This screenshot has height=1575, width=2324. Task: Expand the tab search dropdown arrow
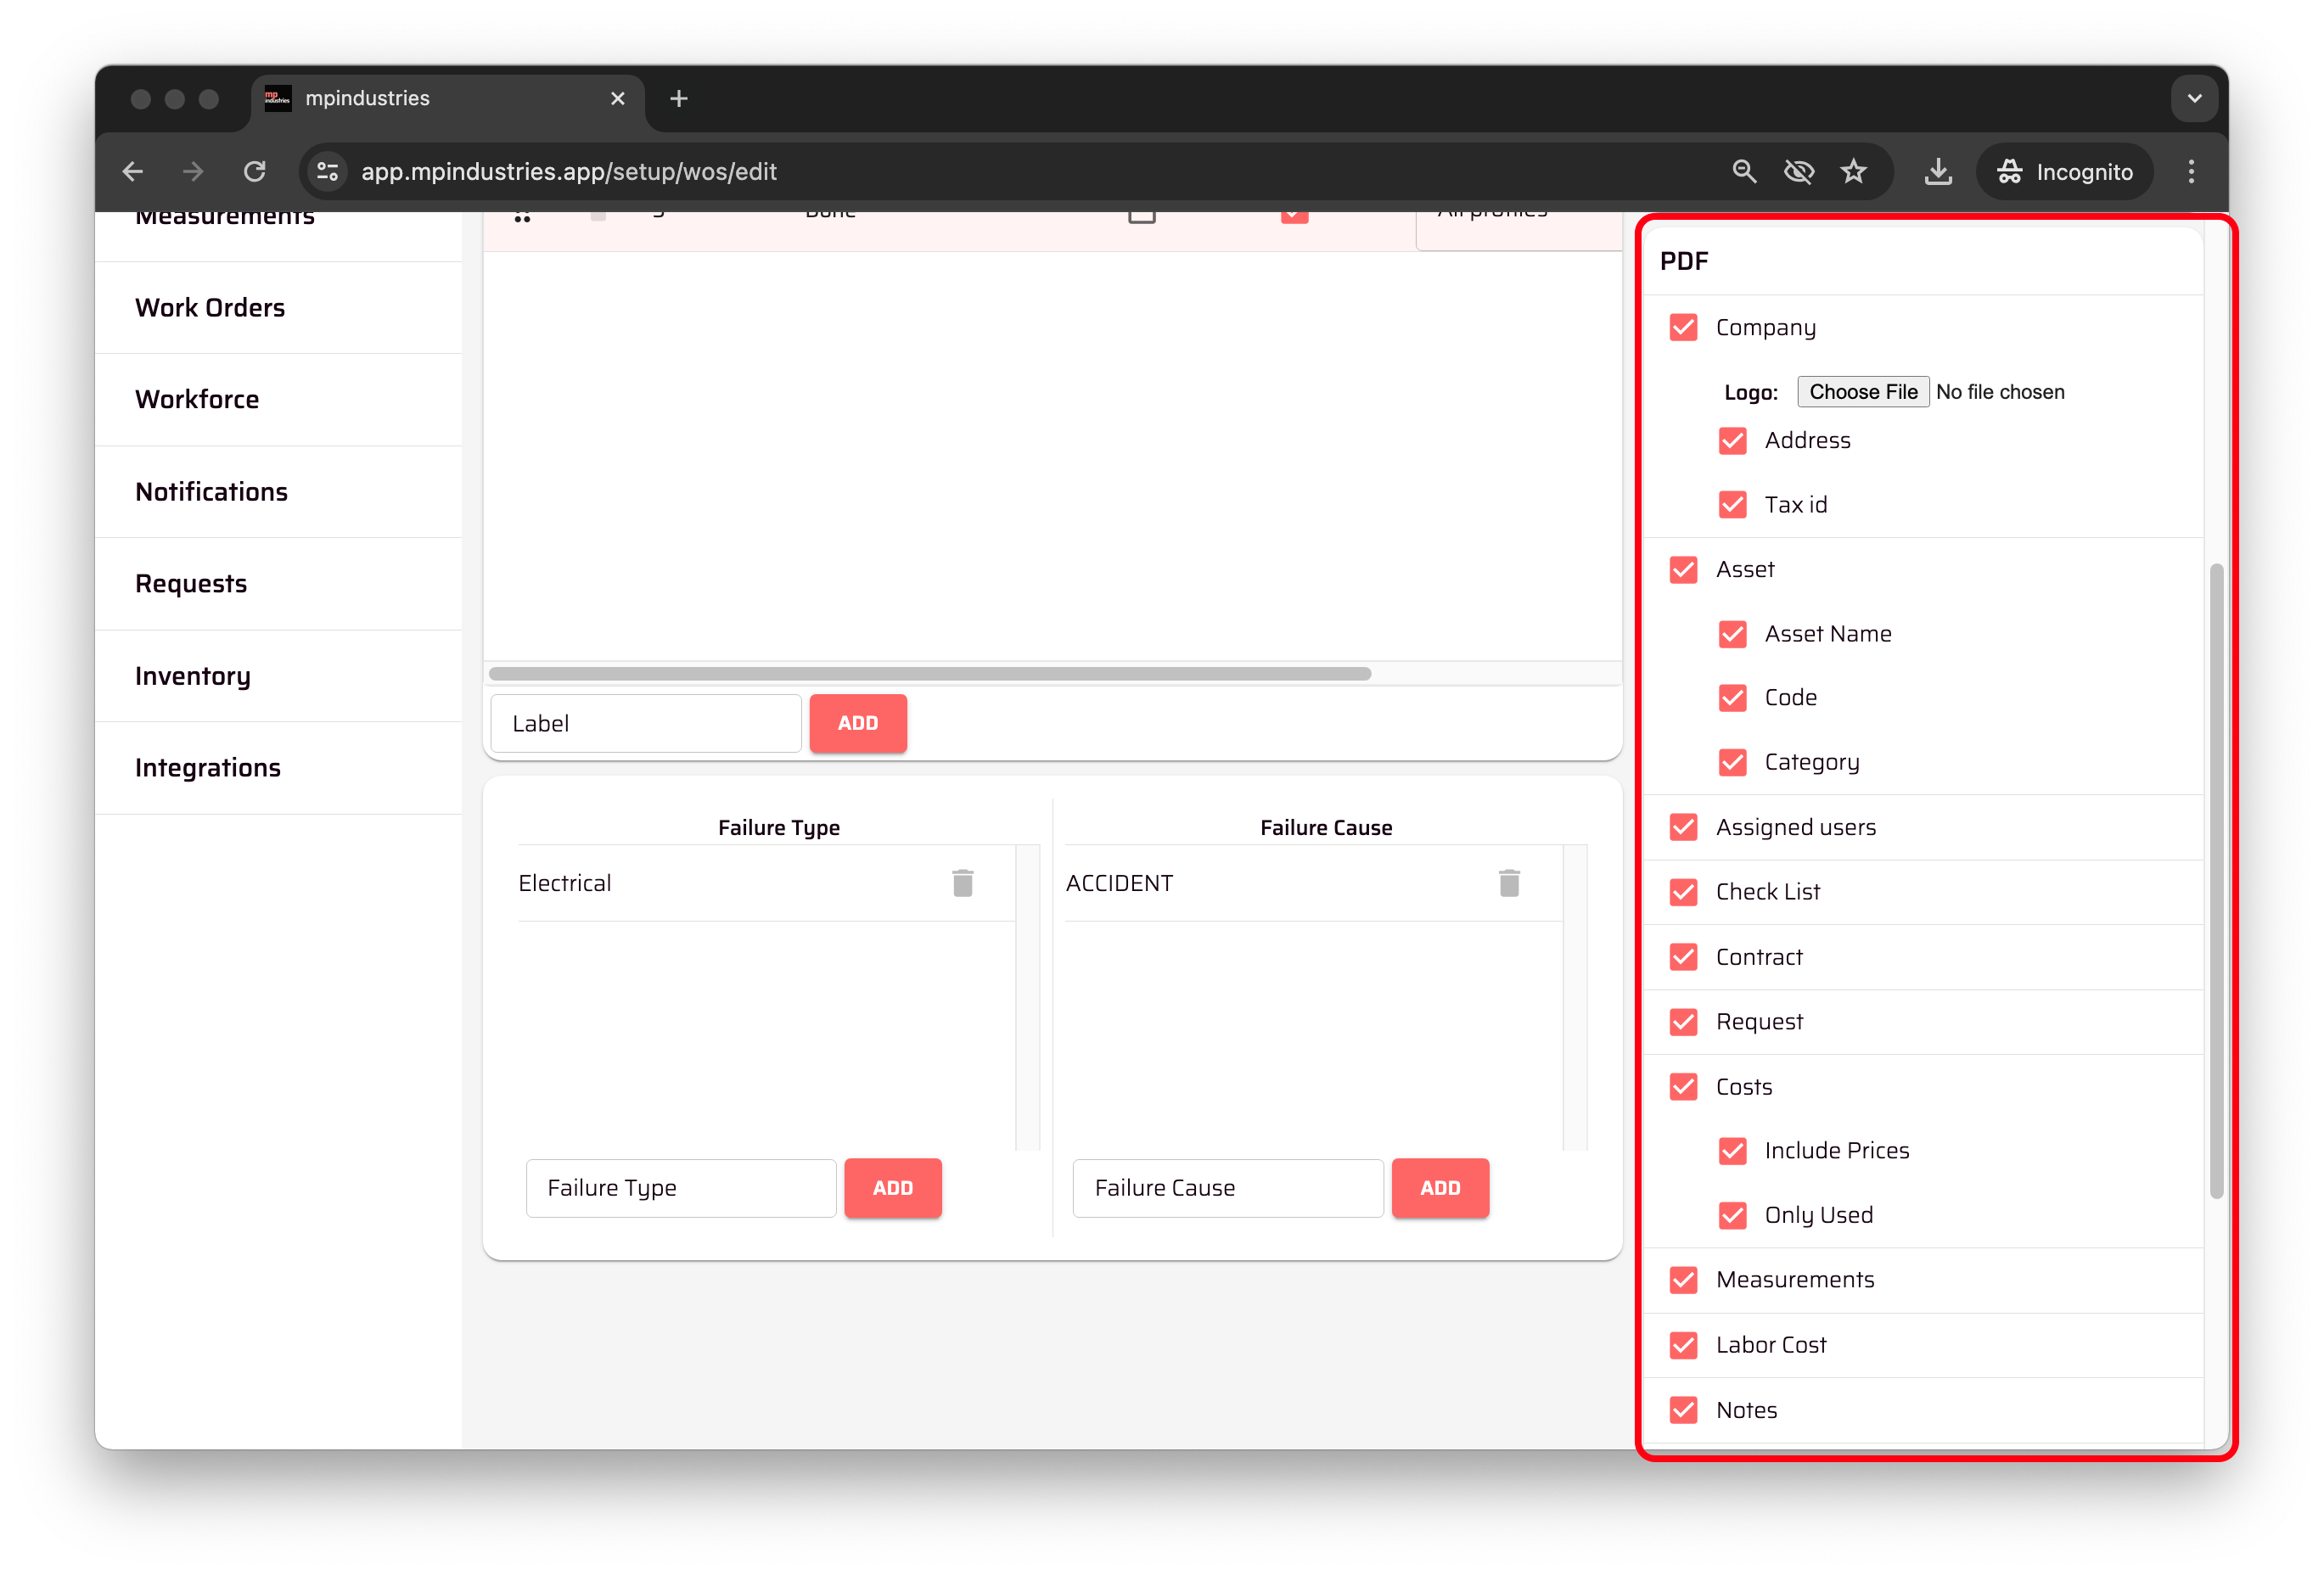click(2194, 99)
